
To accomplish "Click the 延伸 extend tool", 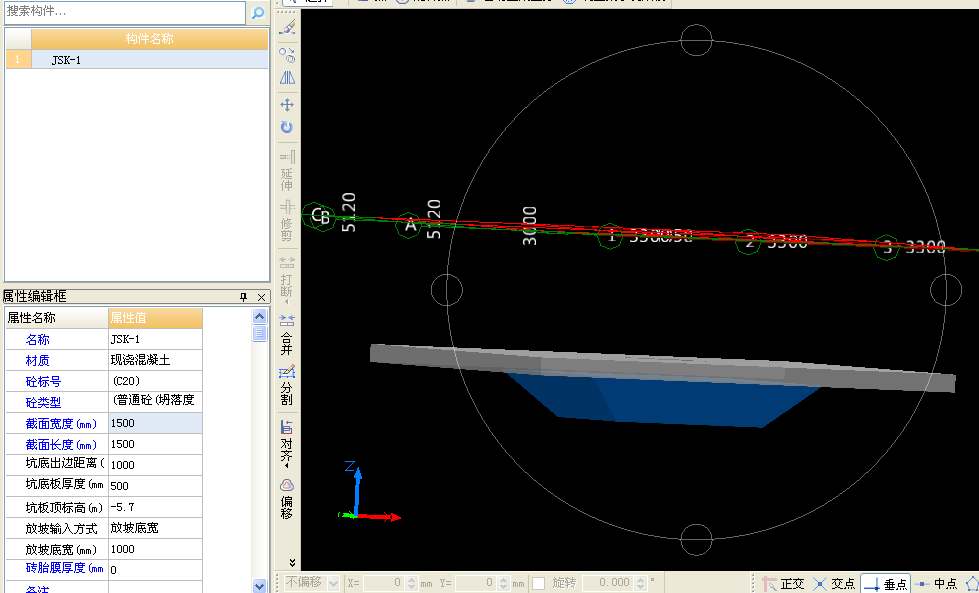I will click(x=287, y=171).
